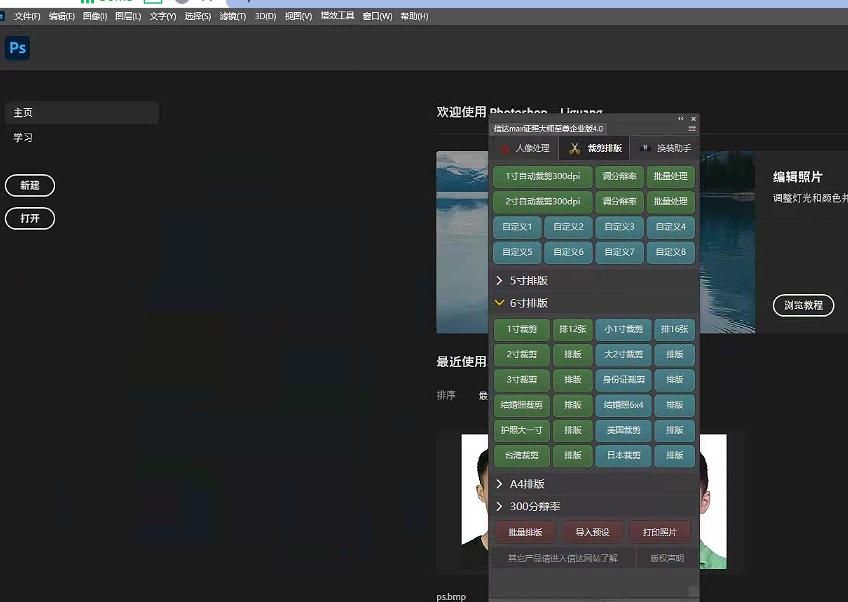
Task: Click the double-arrow collapse icon on plugin titlebar
Action: coord(679,118)
